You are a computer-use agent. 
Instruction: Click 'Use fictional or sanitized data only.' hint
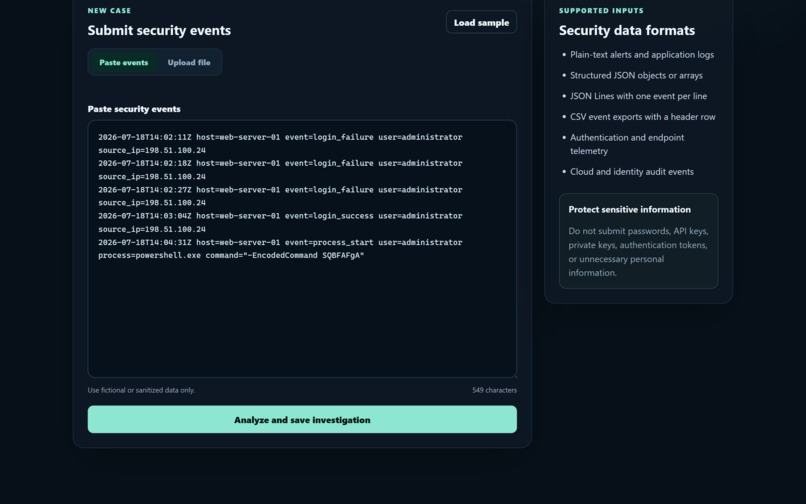coord(141,390)
